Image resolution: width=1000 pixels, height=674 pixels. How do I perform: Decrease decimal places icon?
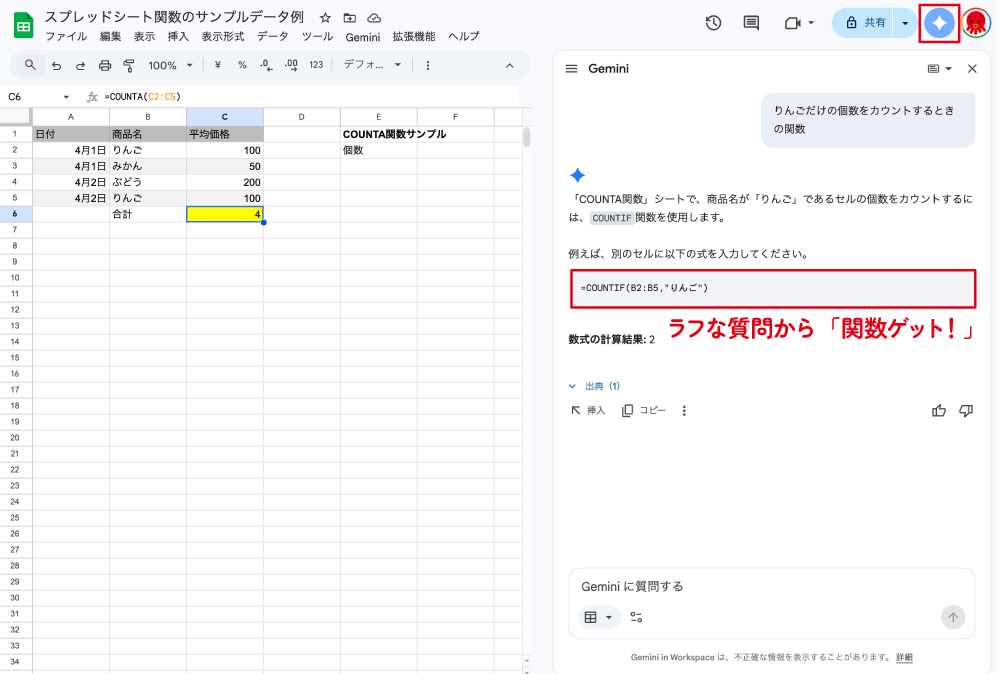click(264, 64)
